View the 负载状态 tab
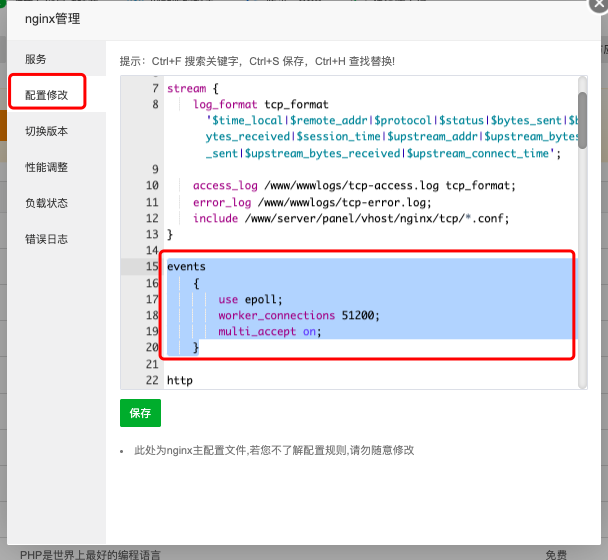 (47, 203)
